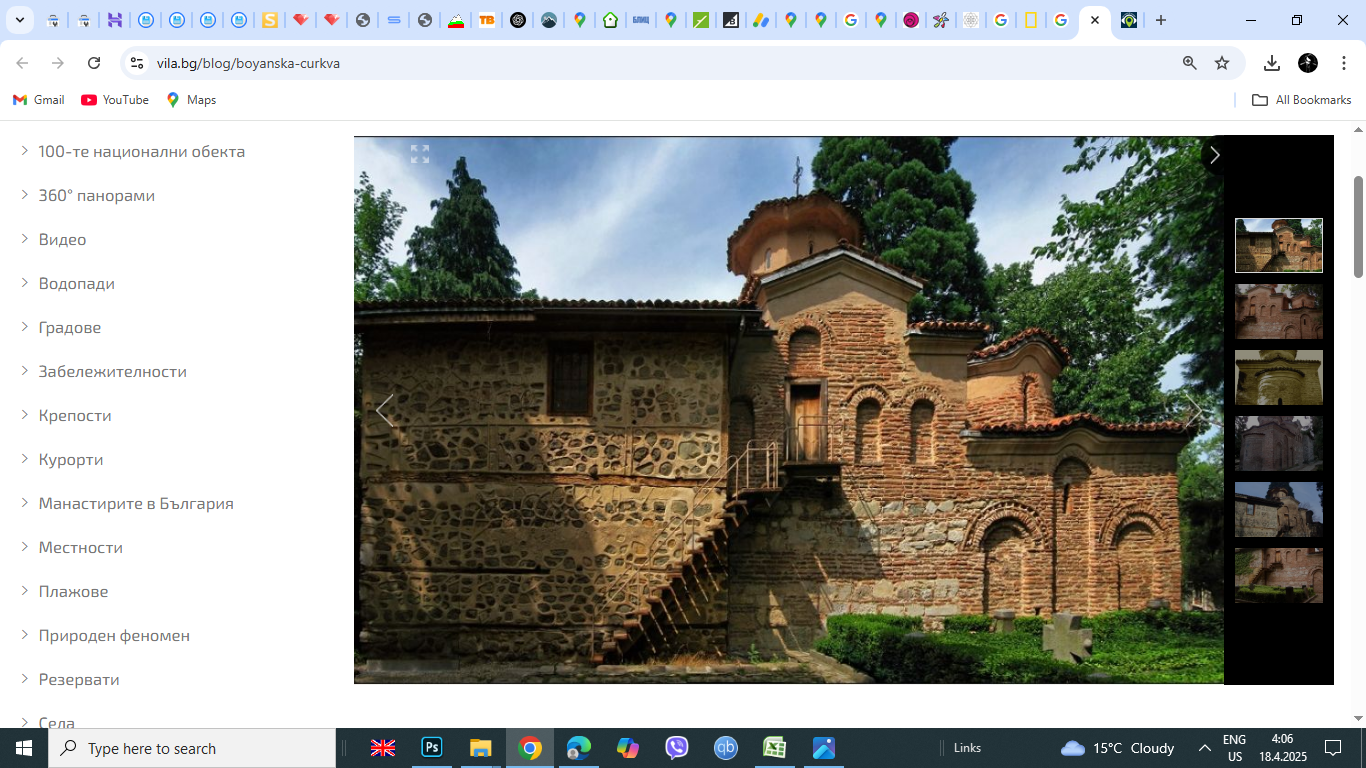Screen dimensions: 1366x768
Task: Expand the Градове category arrow
Action: [x=25, y=327]
